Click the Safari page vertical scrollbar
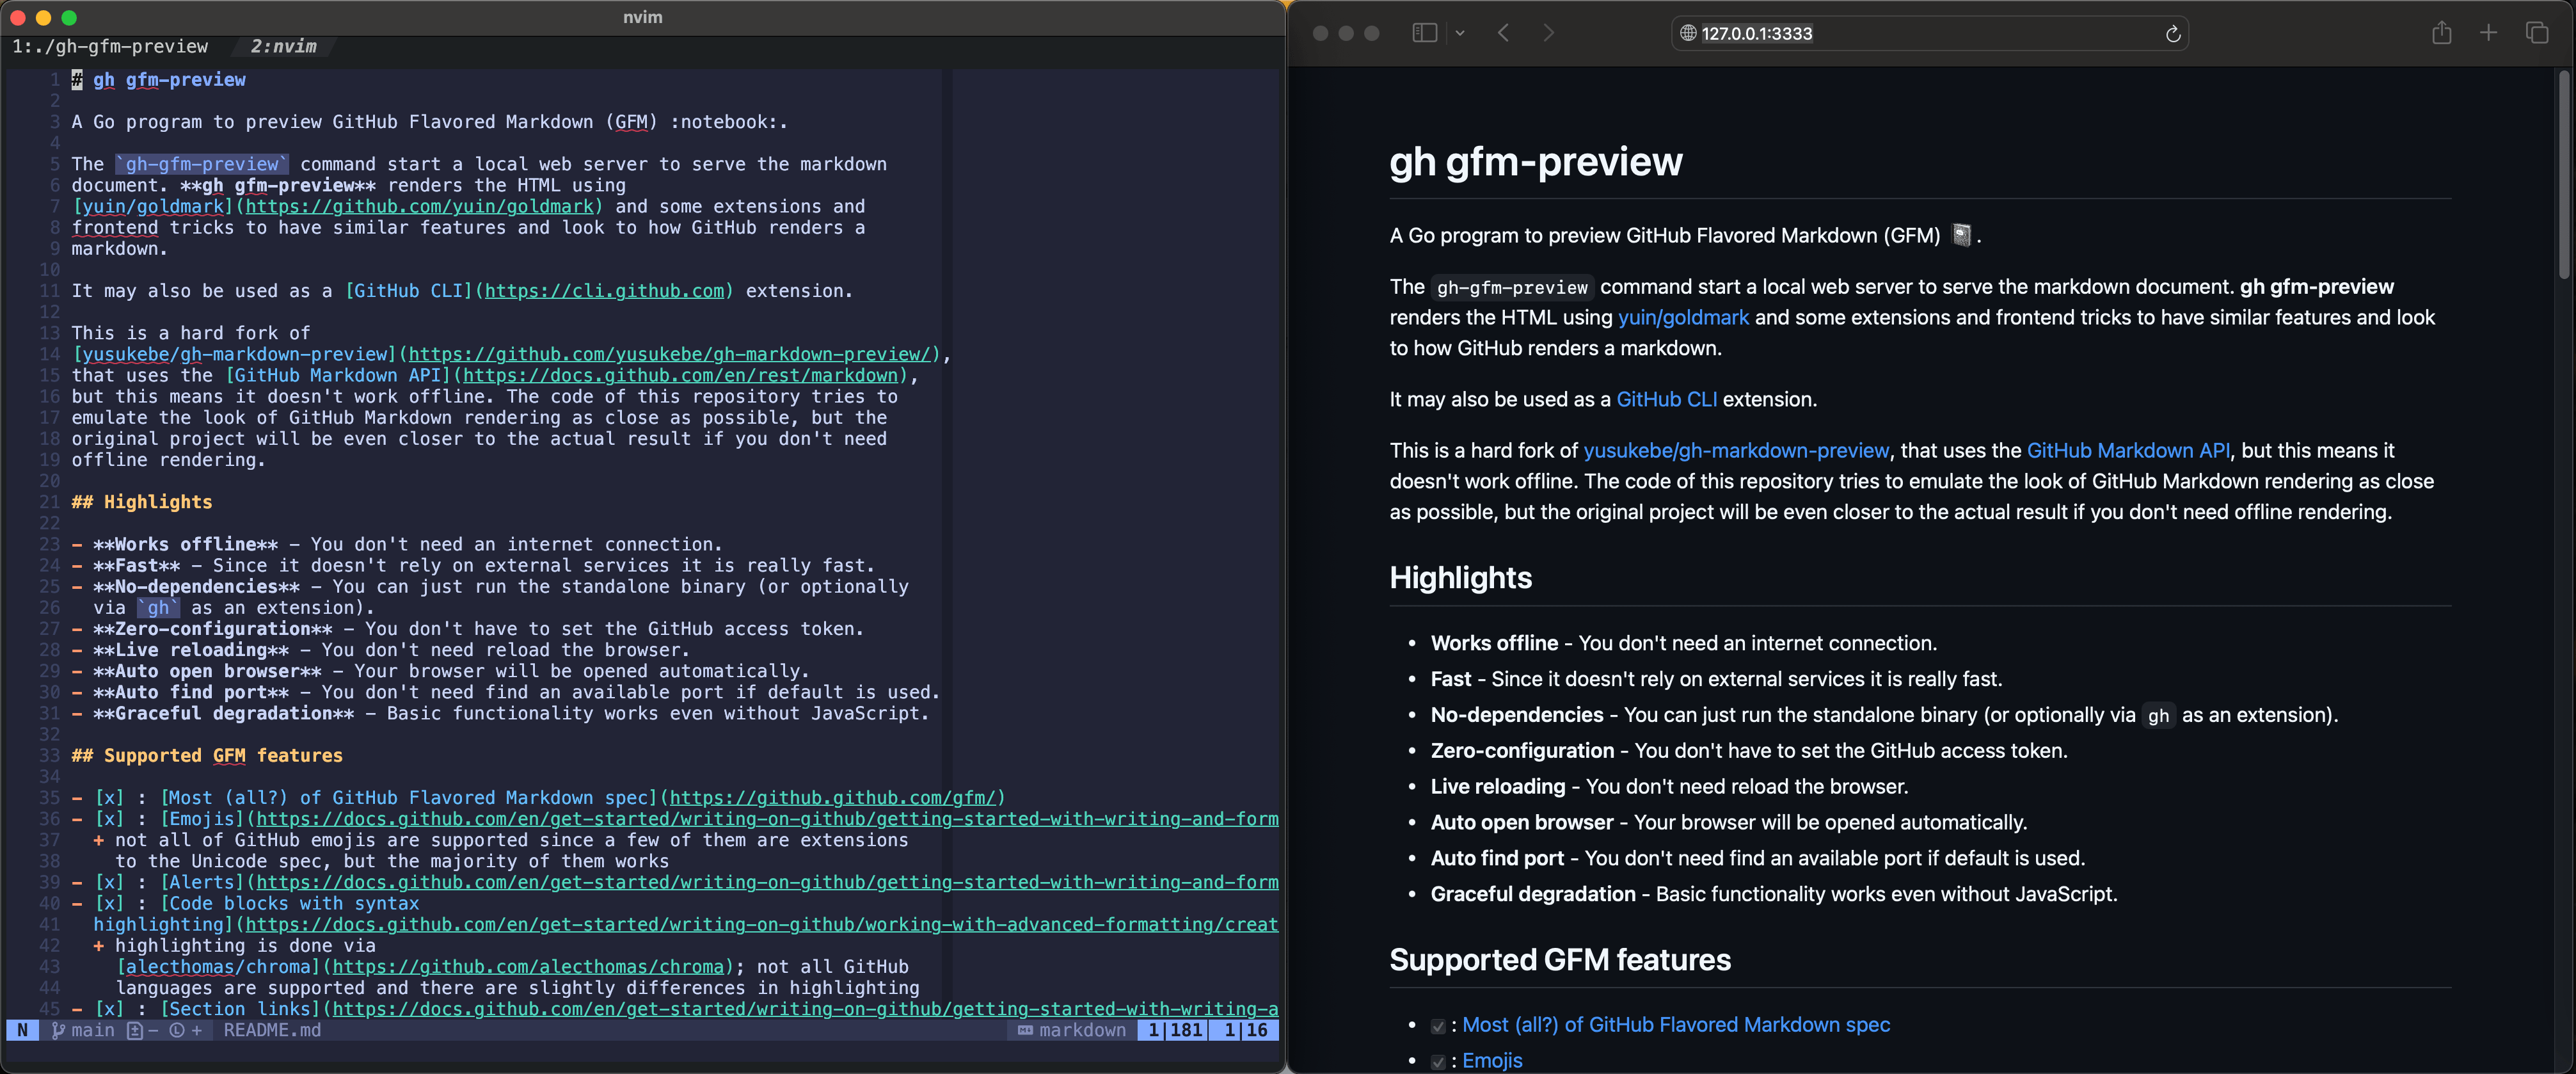 (x=2563, y=175)
